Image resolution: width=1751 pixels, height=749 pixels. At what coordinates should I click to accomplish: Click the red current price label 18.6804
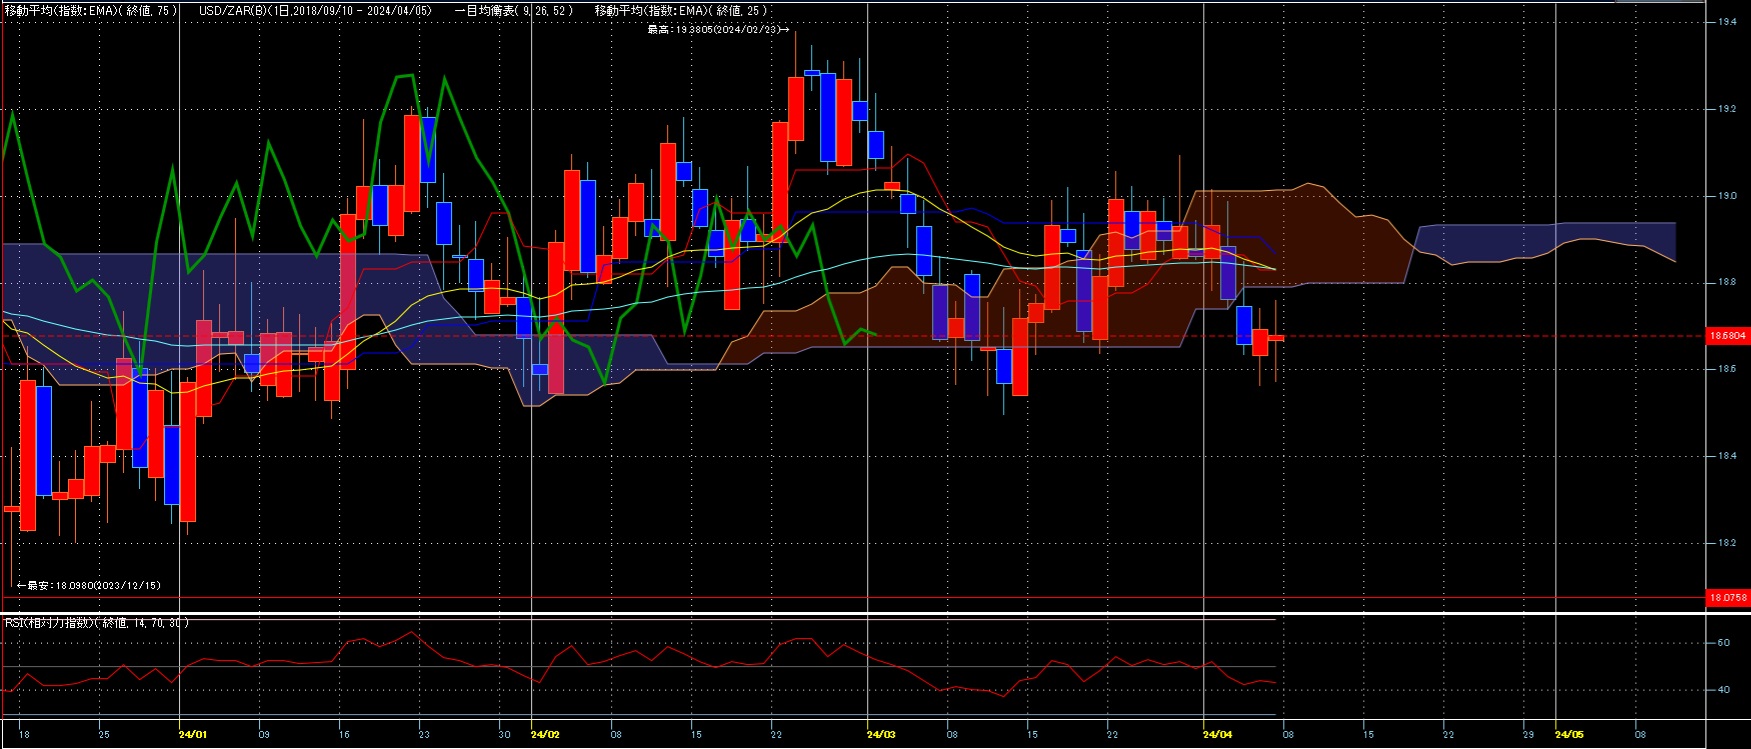point(1727,336)
